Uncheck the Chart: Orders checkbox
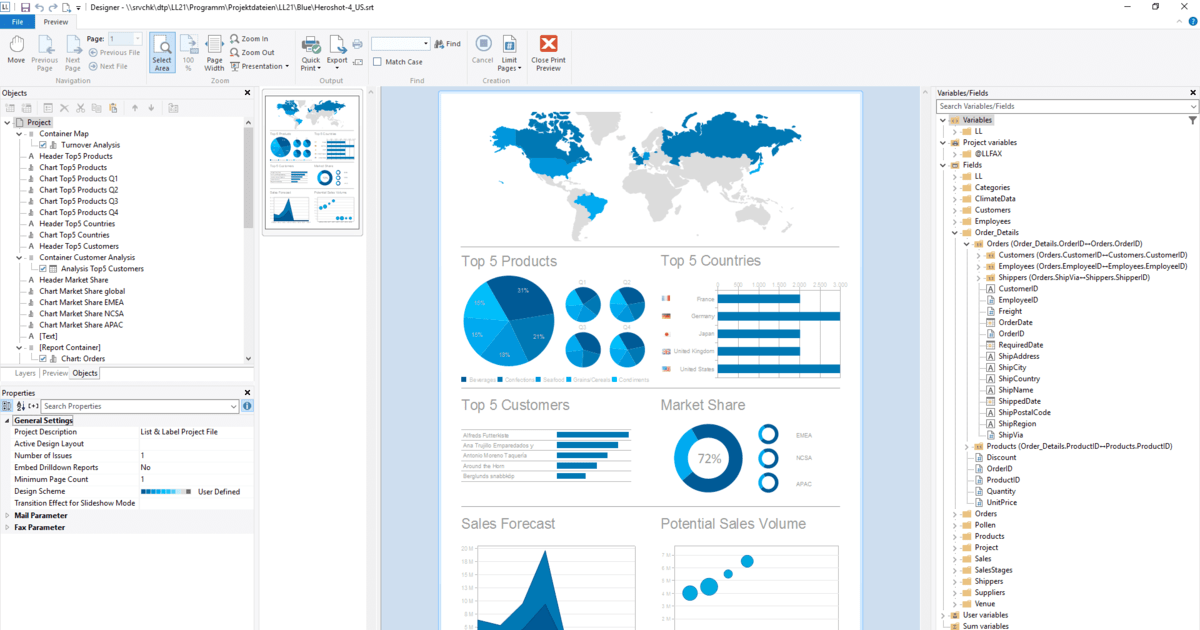 click(42, 359)
